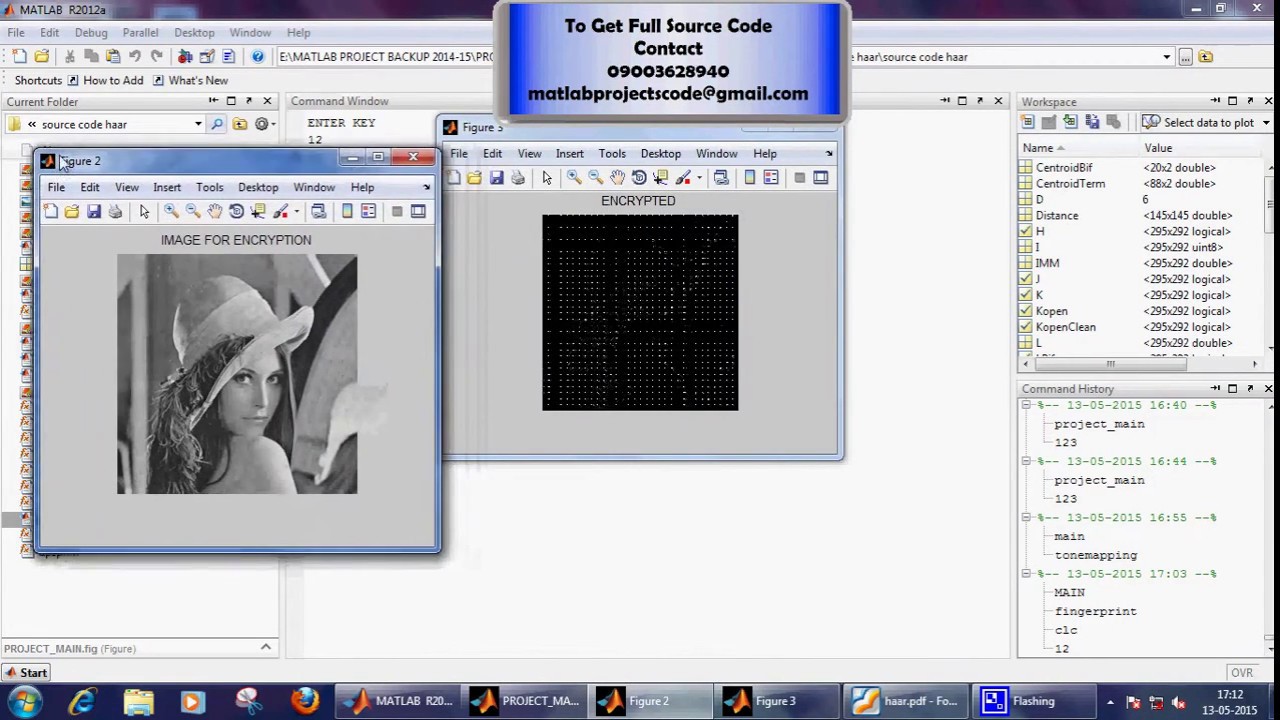Collapse the 13-05-2015 16:44 history group
This screenshot has height=720, width=1280.
1026,461
